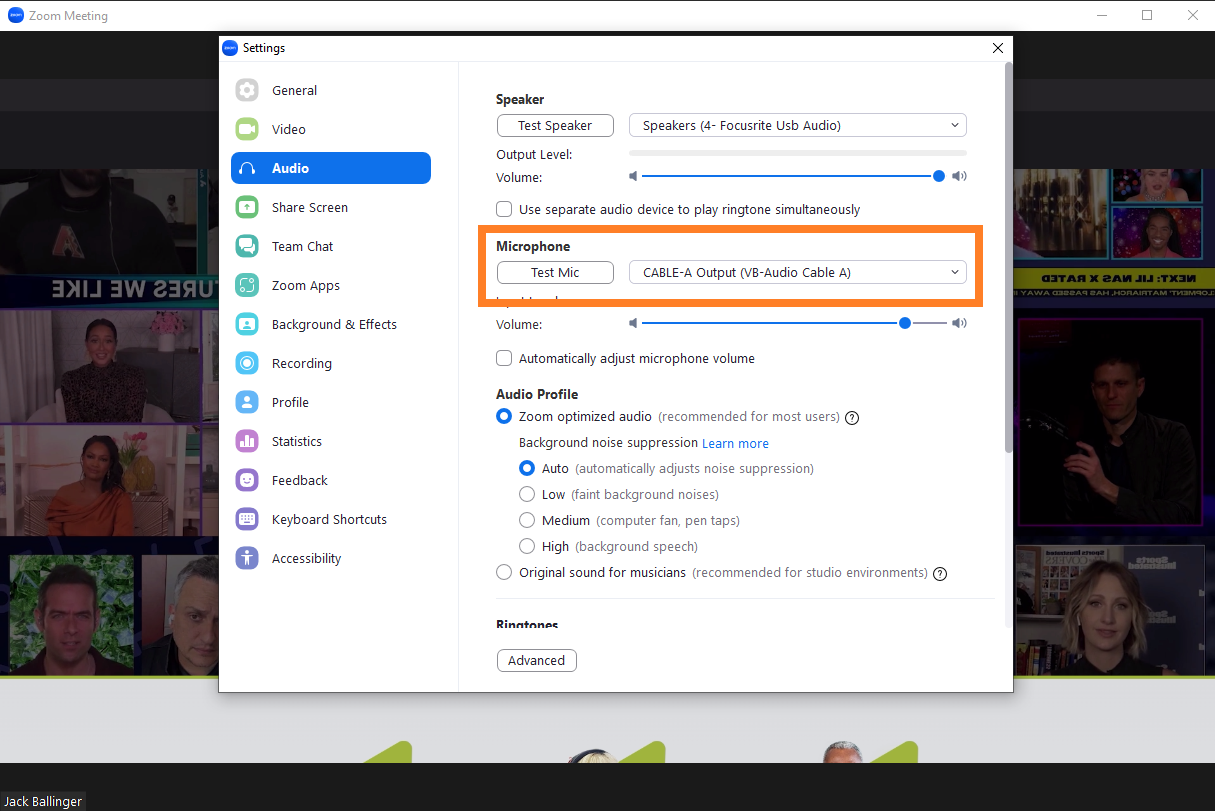Image resolution: width=1215 pixels, height=811 pixels.
Task: Select Zoom optimized audio profile
Action: pos(504,416)
